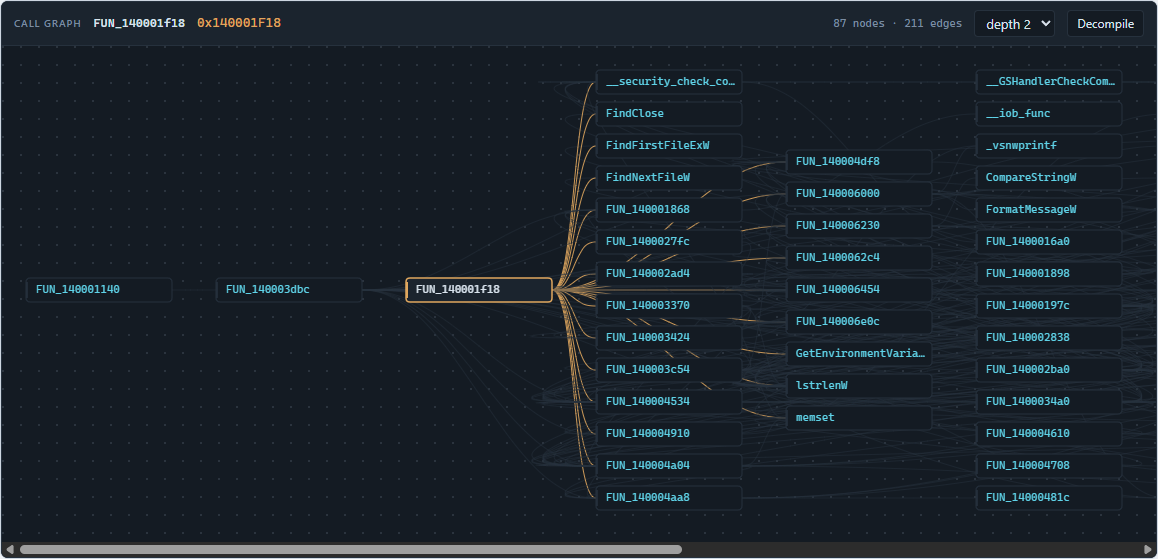Select the lstrlenW node
1158x559 pixels.
click(859, 385)
